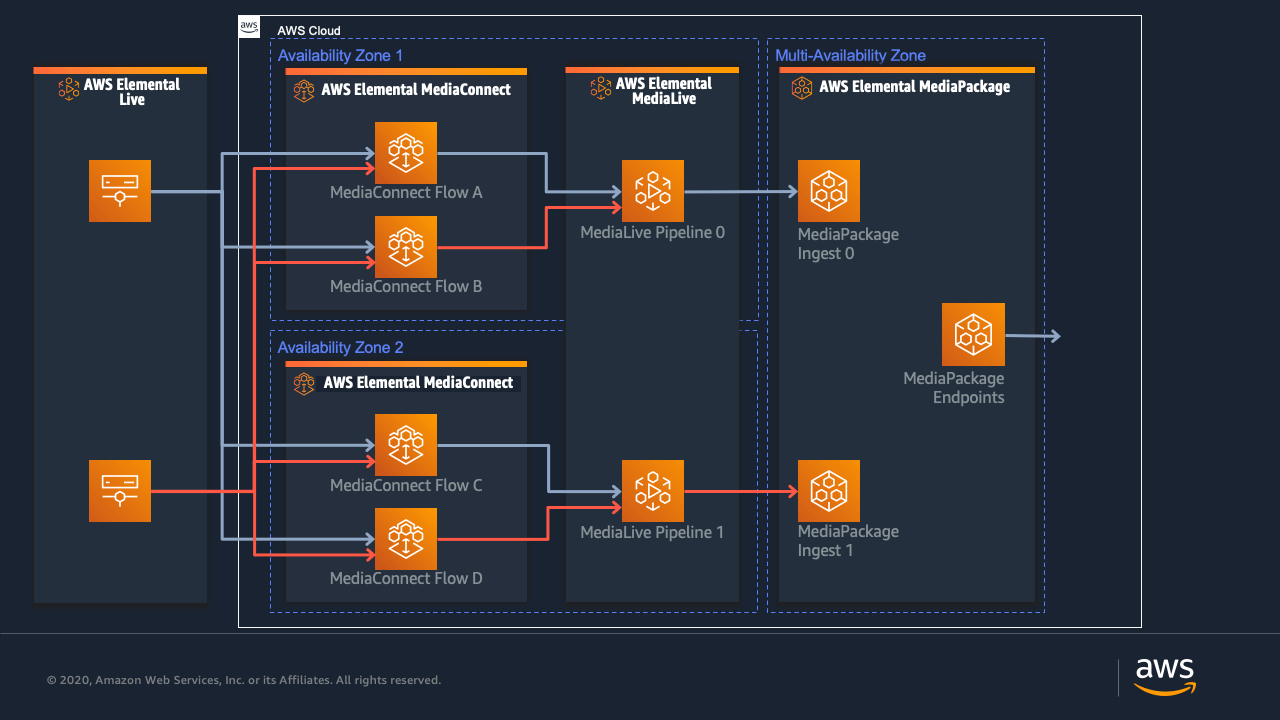Click the Elemental Live encoder icon with red output

120,491
